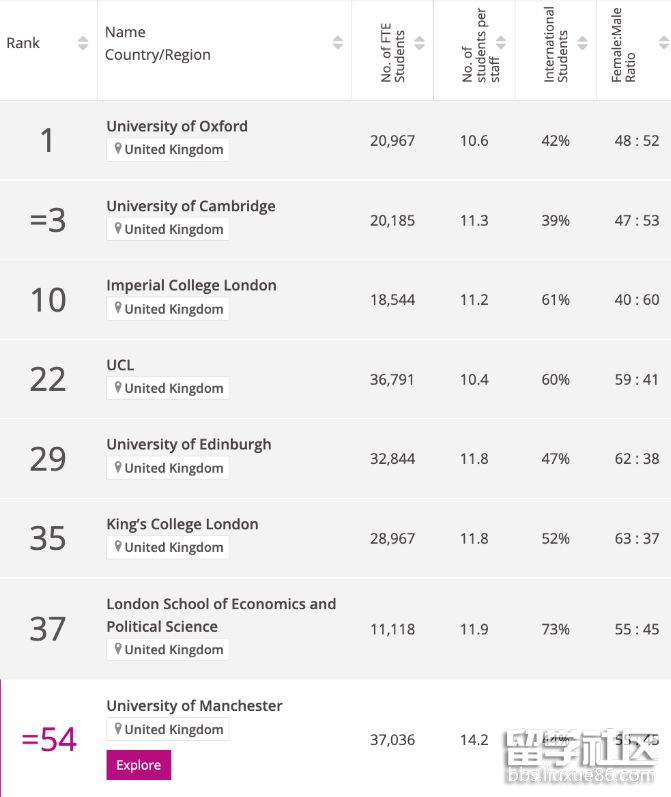Select University of Manchester name link
The height and width of the screenshot is (797, 671).
pos(194,705)
